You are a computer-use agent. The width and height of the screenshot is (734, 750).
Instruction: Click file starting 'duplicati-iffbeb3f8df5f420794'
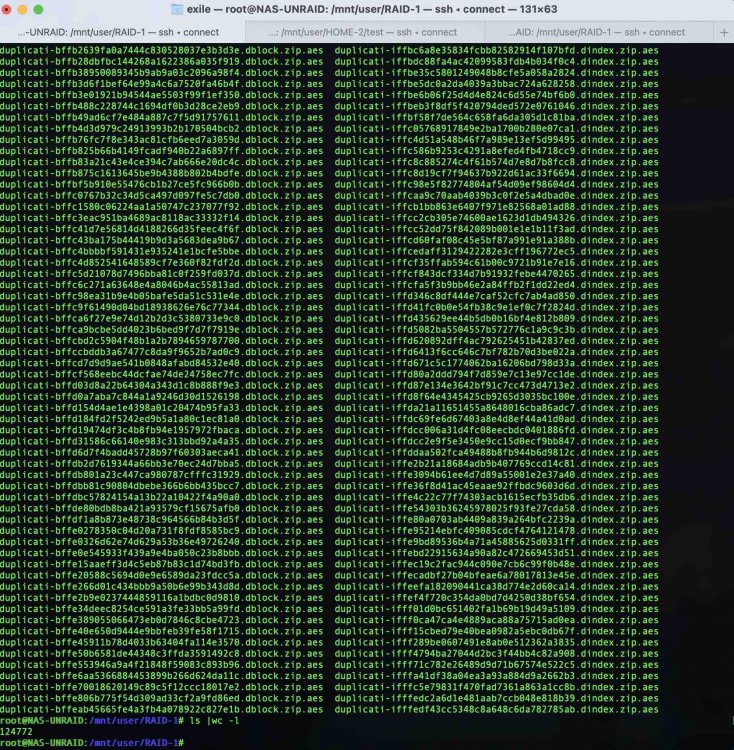click(496, 106)
